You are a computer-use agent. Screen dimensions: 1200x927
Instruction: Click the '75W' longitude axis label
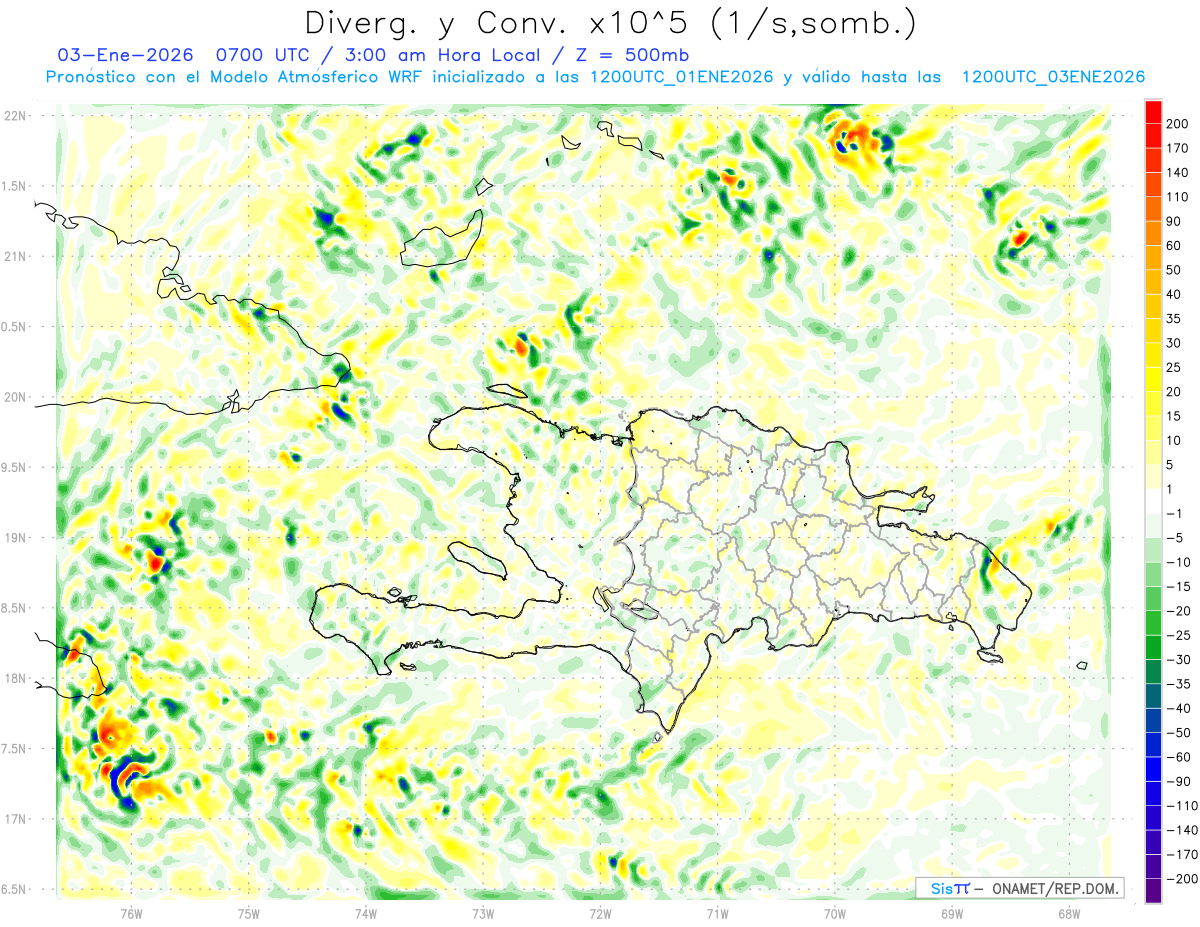pyautogui.click(x=249, y=914)
